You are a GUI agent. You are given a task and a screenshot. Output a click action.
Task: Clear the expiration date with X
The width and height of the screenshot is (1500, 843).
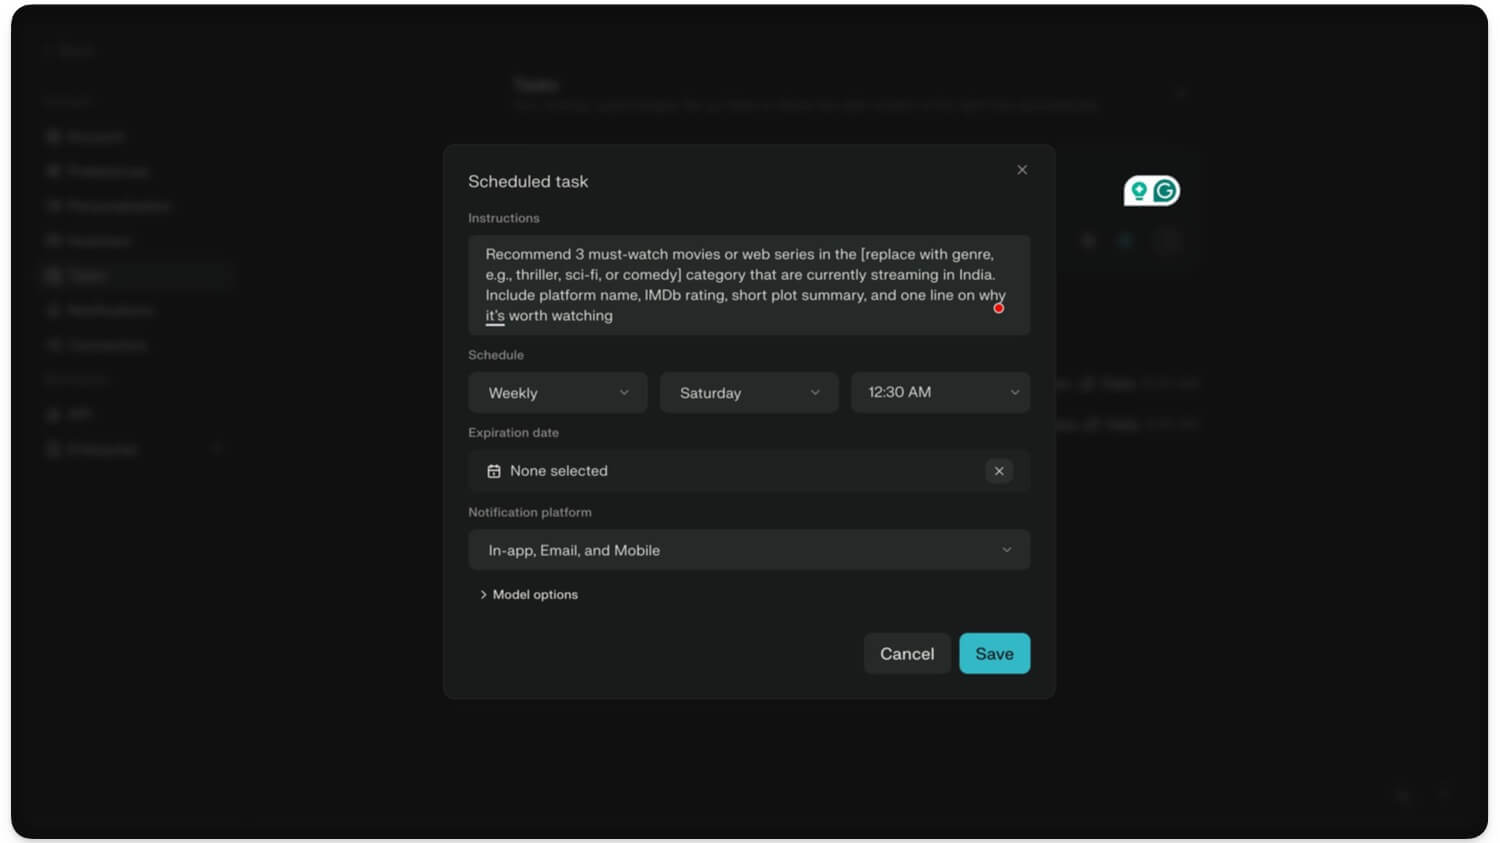998,471
